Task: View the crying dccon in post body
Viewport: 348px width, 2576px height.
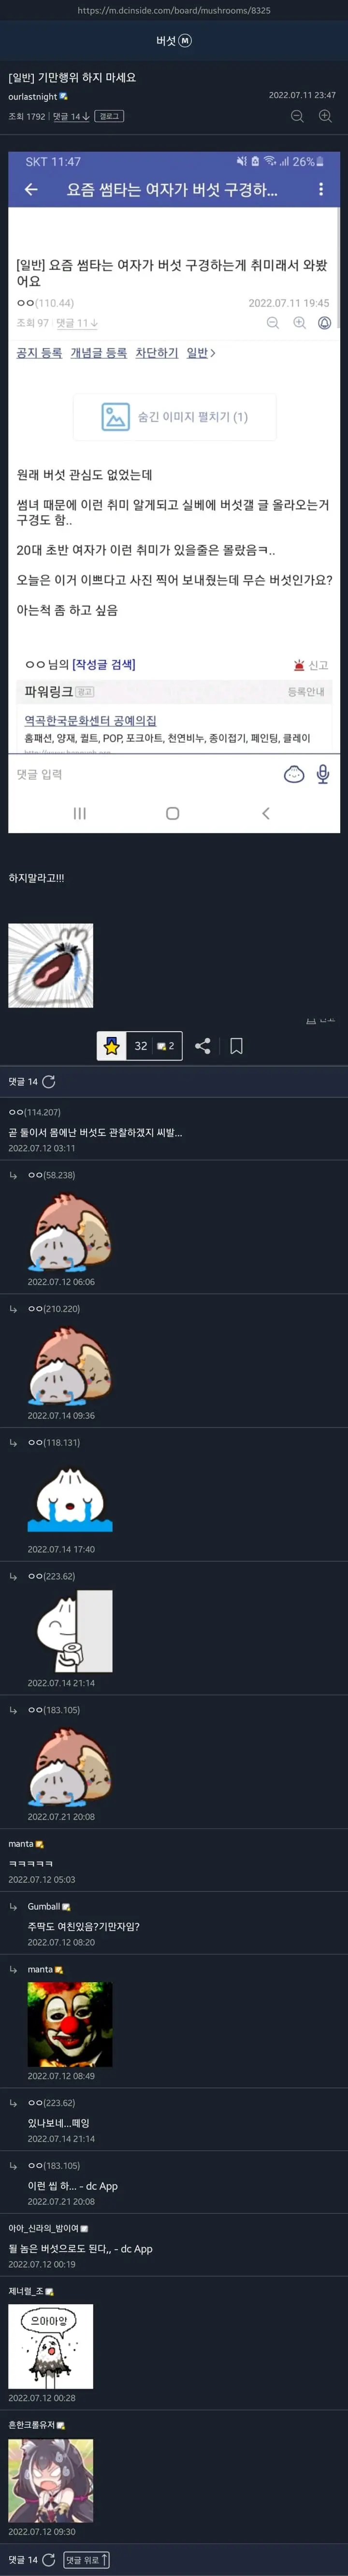Action: 51,965
